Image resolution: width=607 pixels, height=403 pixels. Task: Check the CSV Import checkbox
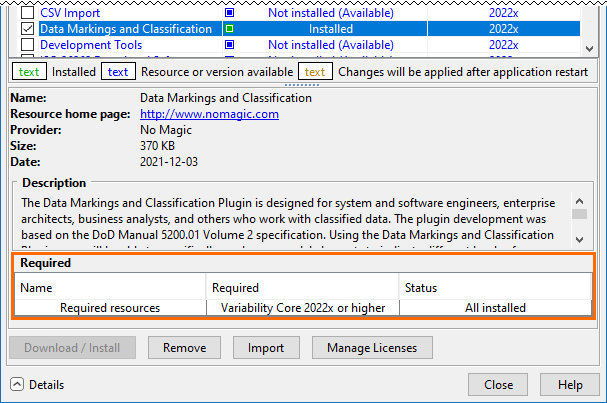coord(28,13)
